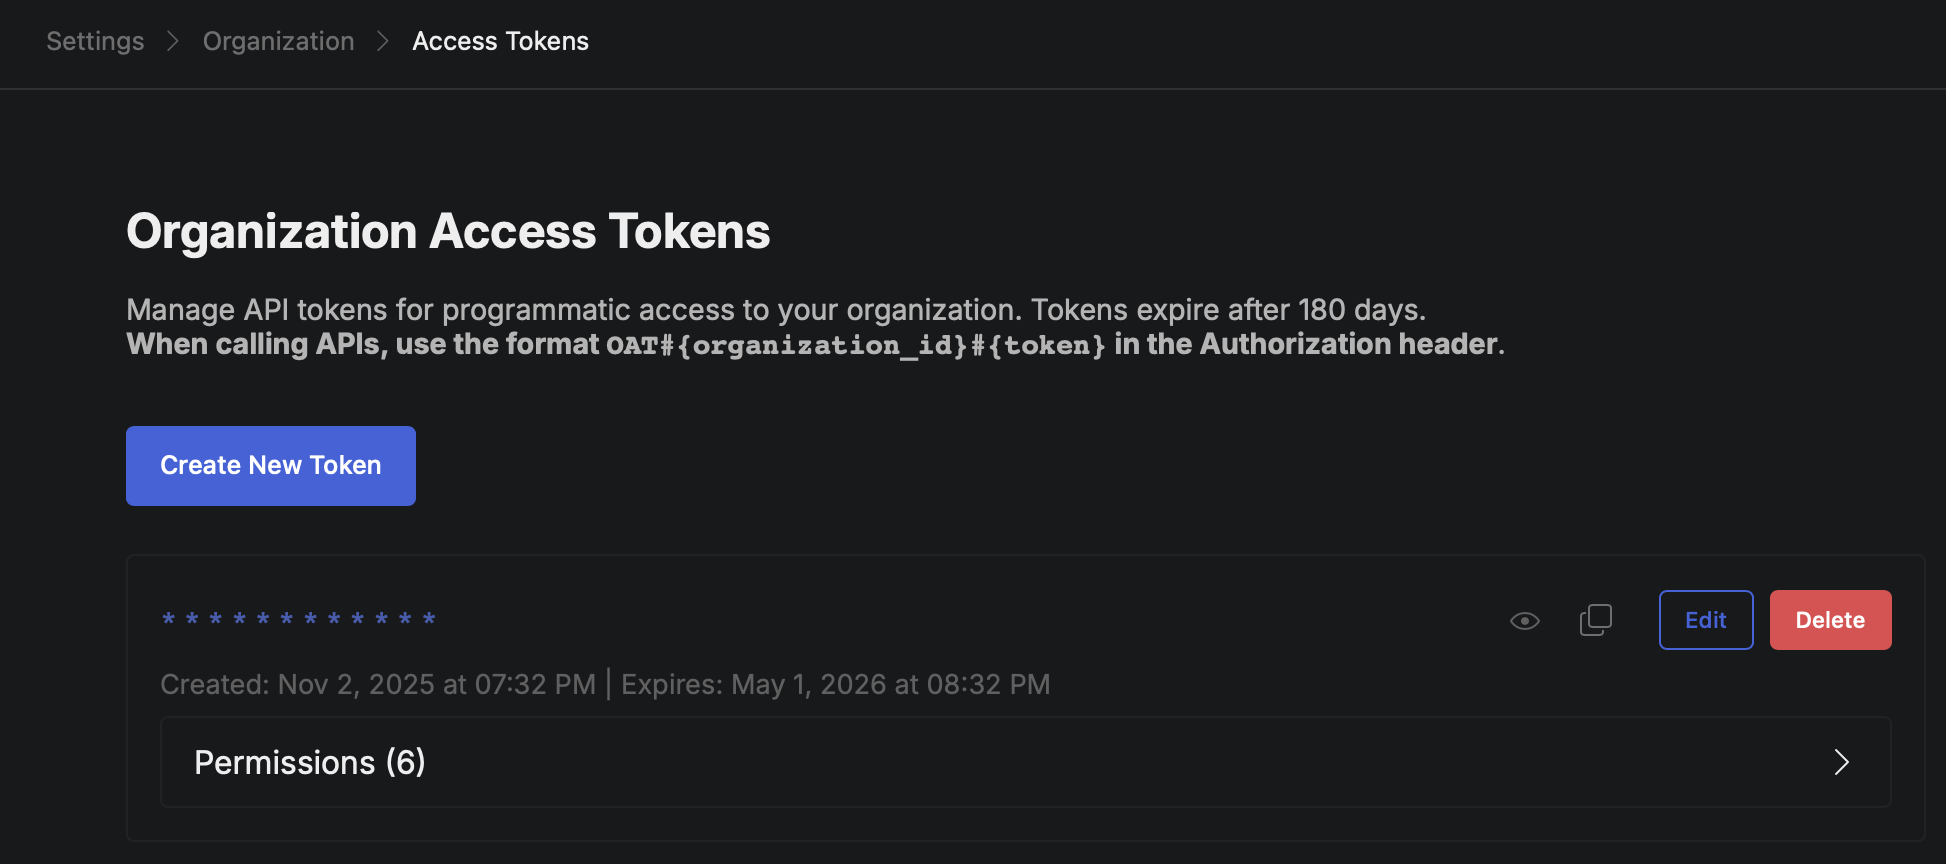Click the token creation date text
Viewport: 1946px width, 864px height.
pyautogui.click(x=437, y=684)
